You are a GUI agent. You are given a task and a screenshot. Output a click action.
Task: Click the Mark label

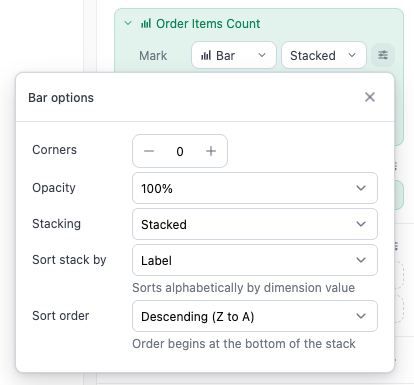click(x=153, y=56)
